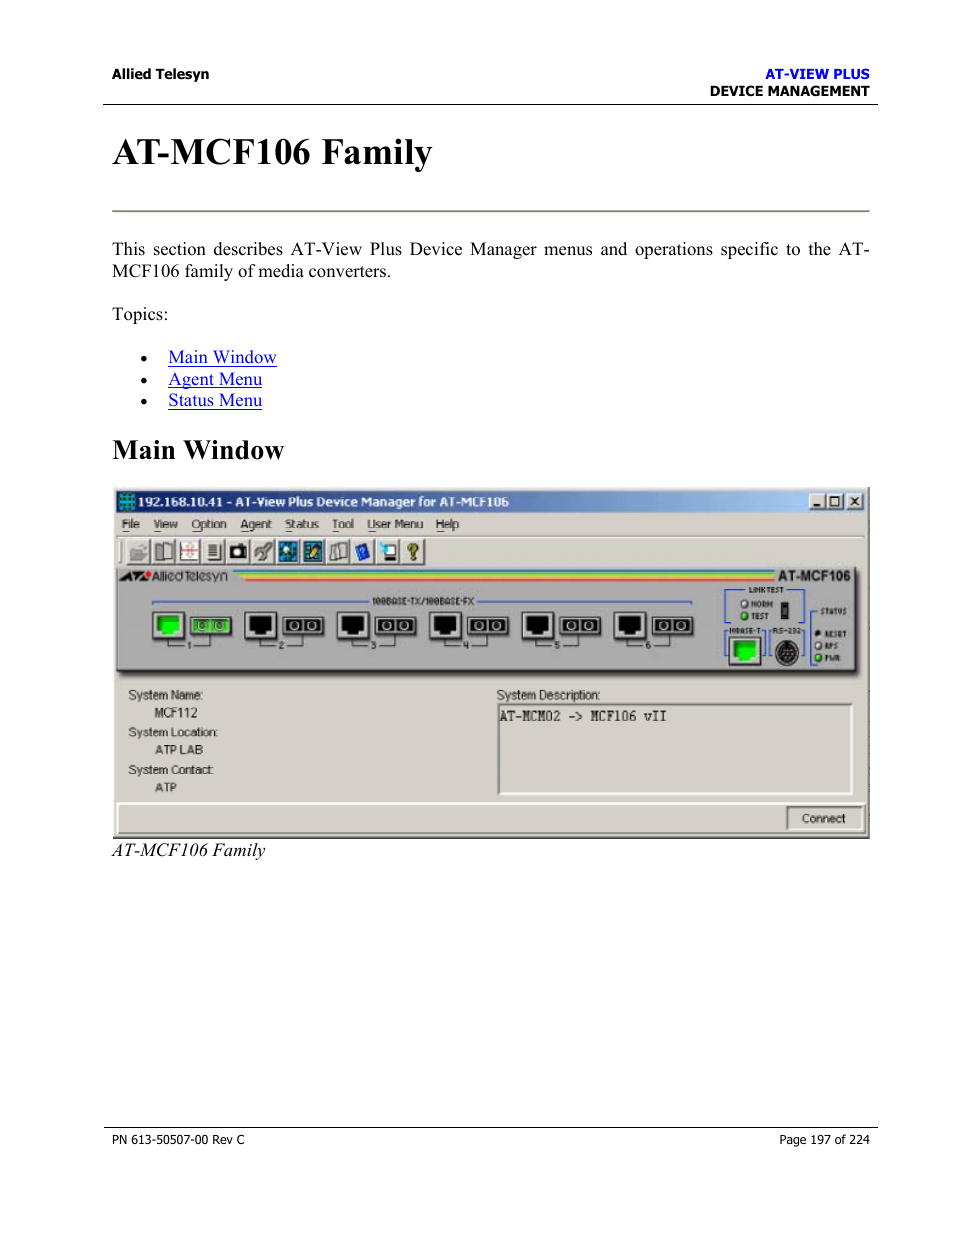Select the black twisted-pair port 5
The height and width of the screenshot is (1235, 954).
tap(537, 626)
